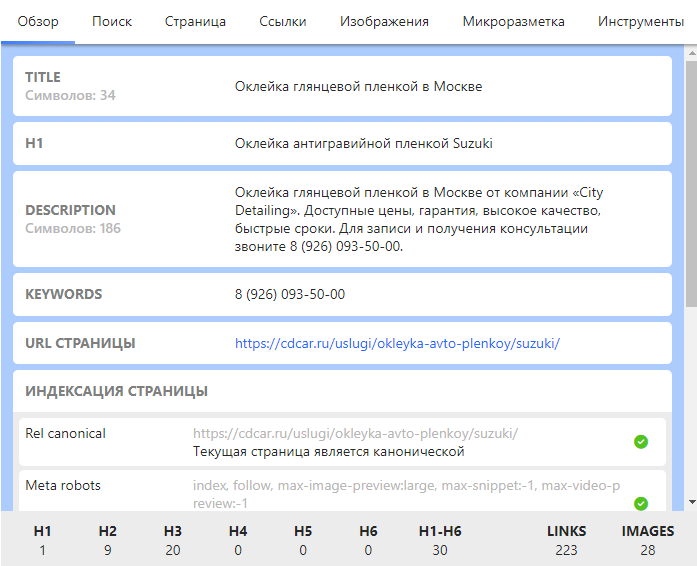Switch to the Микроразметка tab
Viewport: 697px width, 566px height.
click(513, 21)
